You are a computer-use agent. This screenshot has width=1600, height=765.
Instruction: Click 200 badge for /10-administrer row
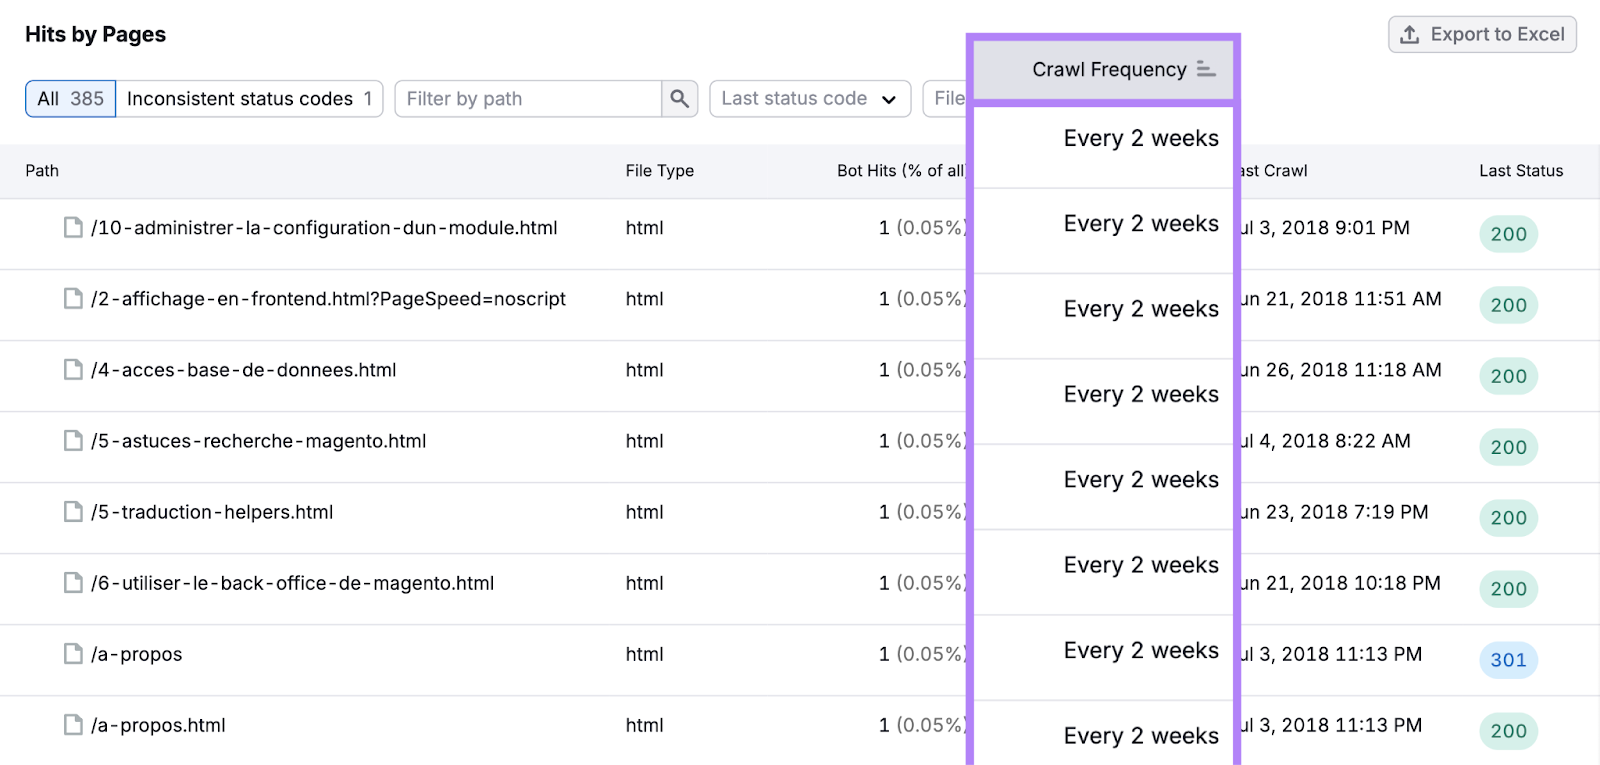[1508, 234]
